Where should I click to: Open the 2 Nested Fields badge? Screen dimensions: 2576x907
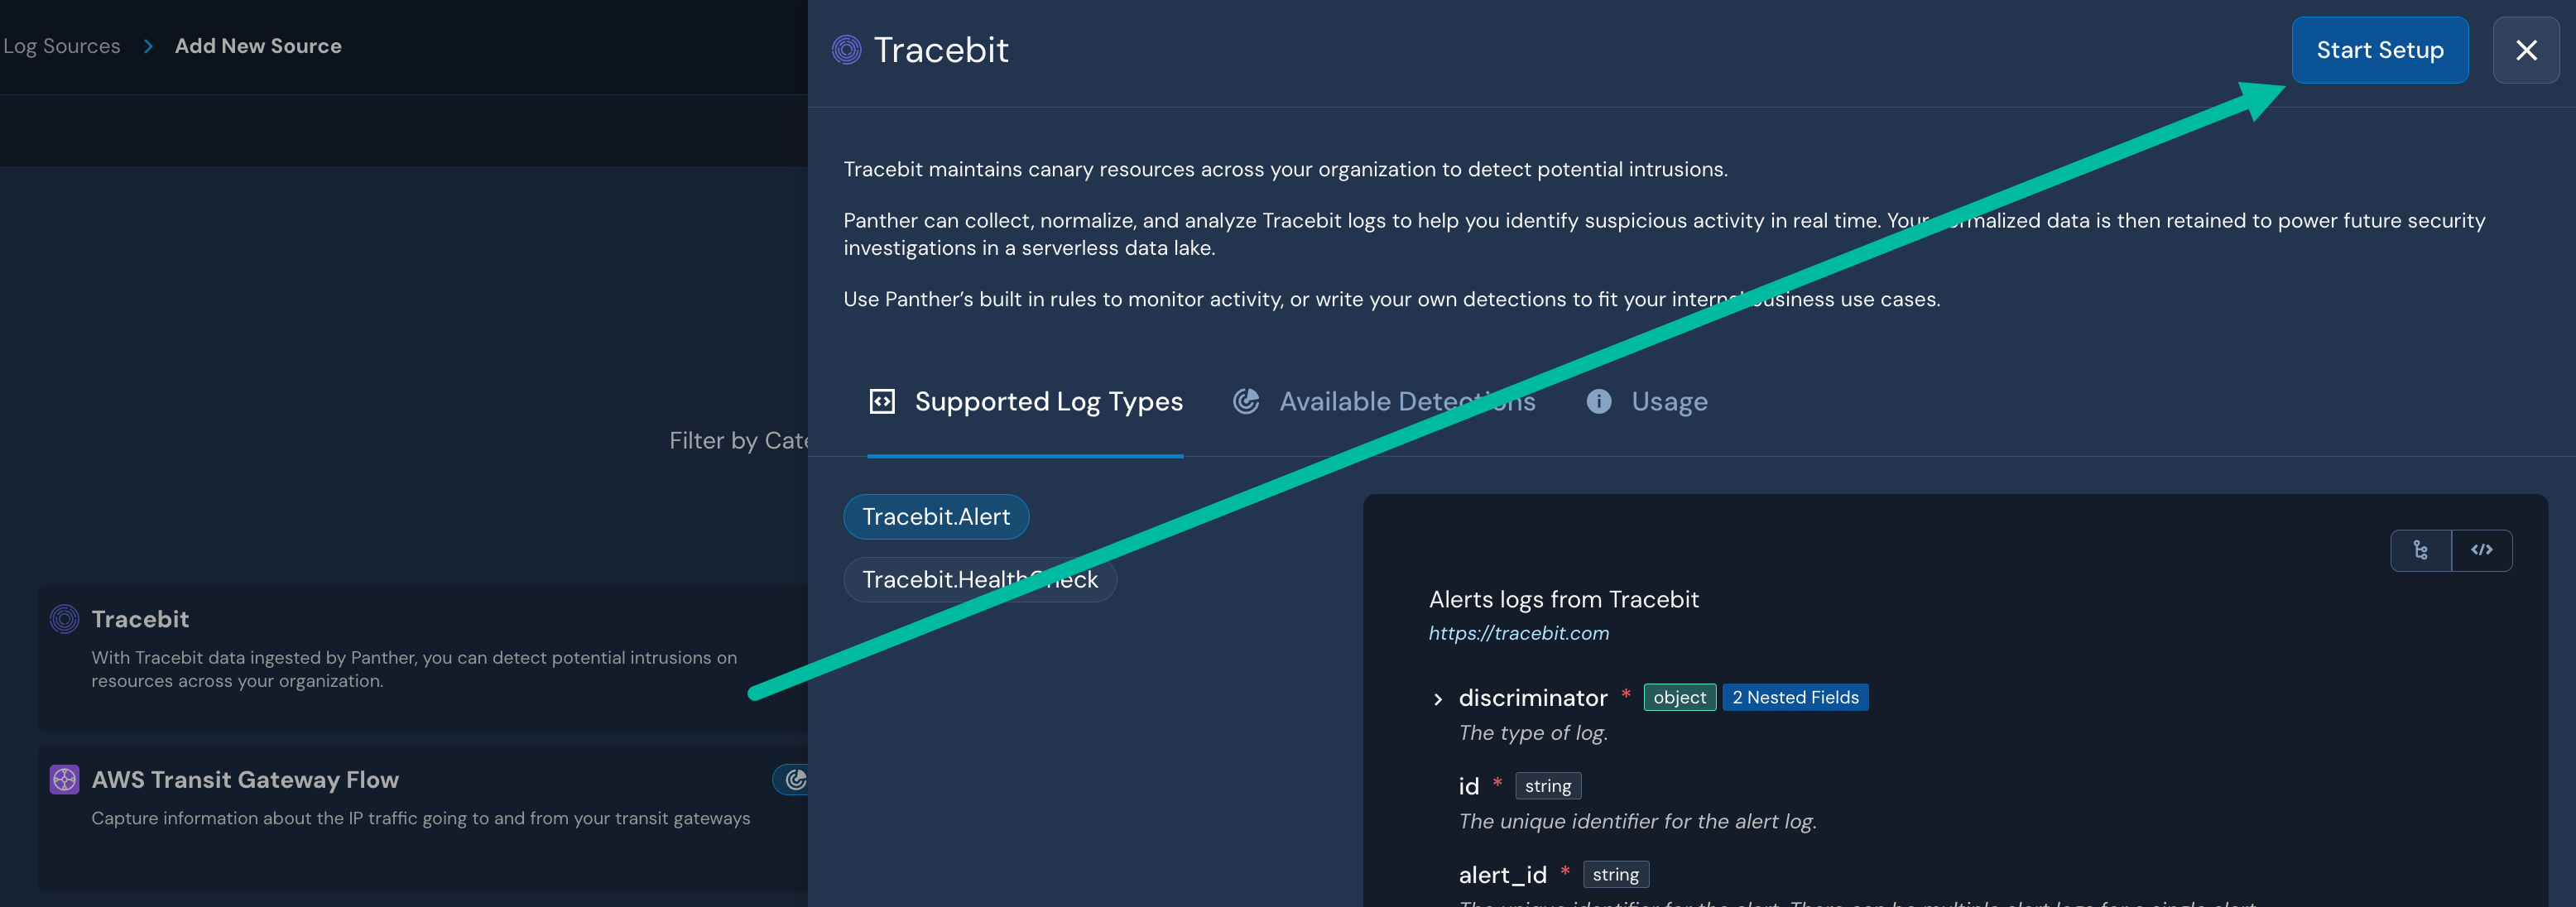pyautogui.click(x=1795, y=697)
